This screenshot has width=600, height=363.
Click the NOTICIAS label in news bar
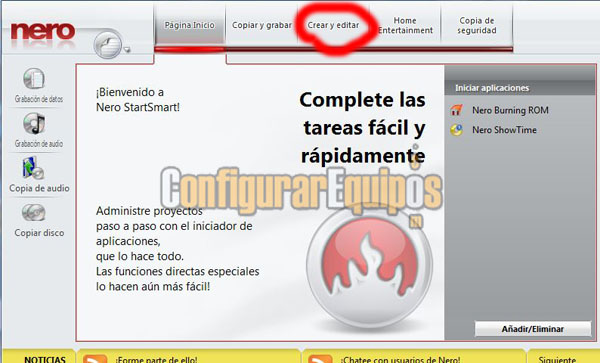pos(45,360)
